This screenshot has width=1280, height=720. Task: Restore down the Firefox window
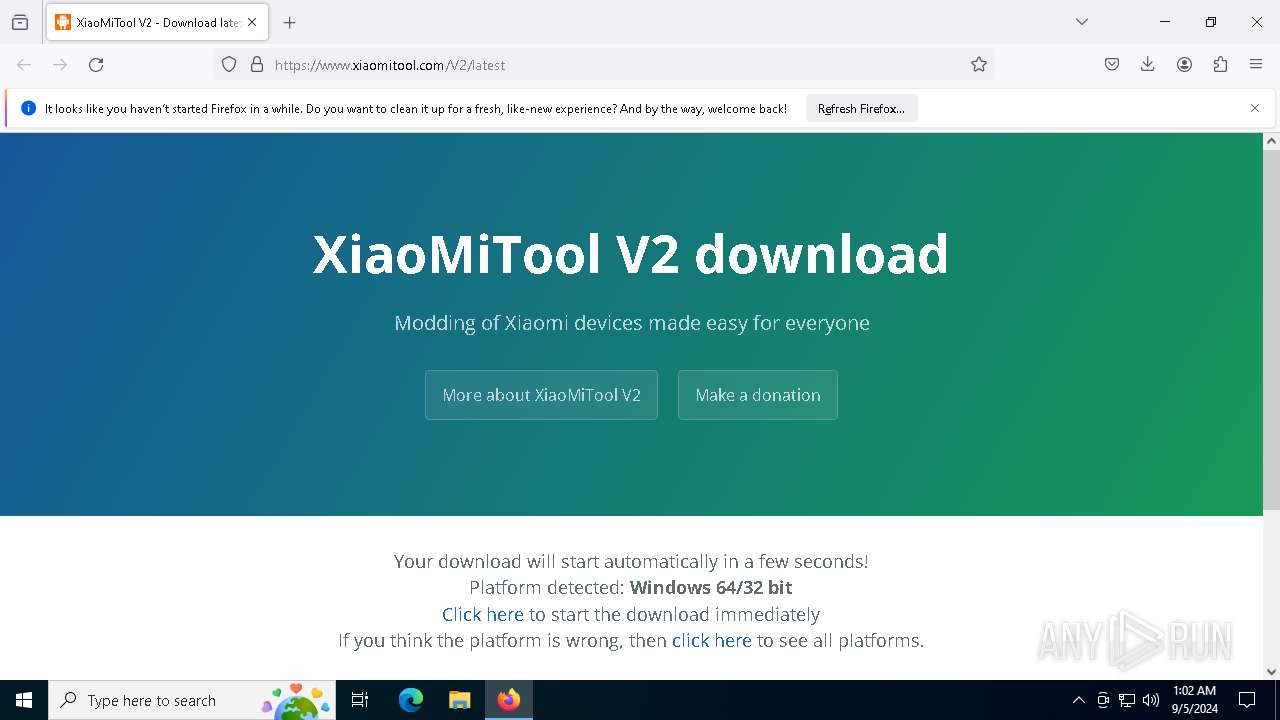coord(1211,22)
